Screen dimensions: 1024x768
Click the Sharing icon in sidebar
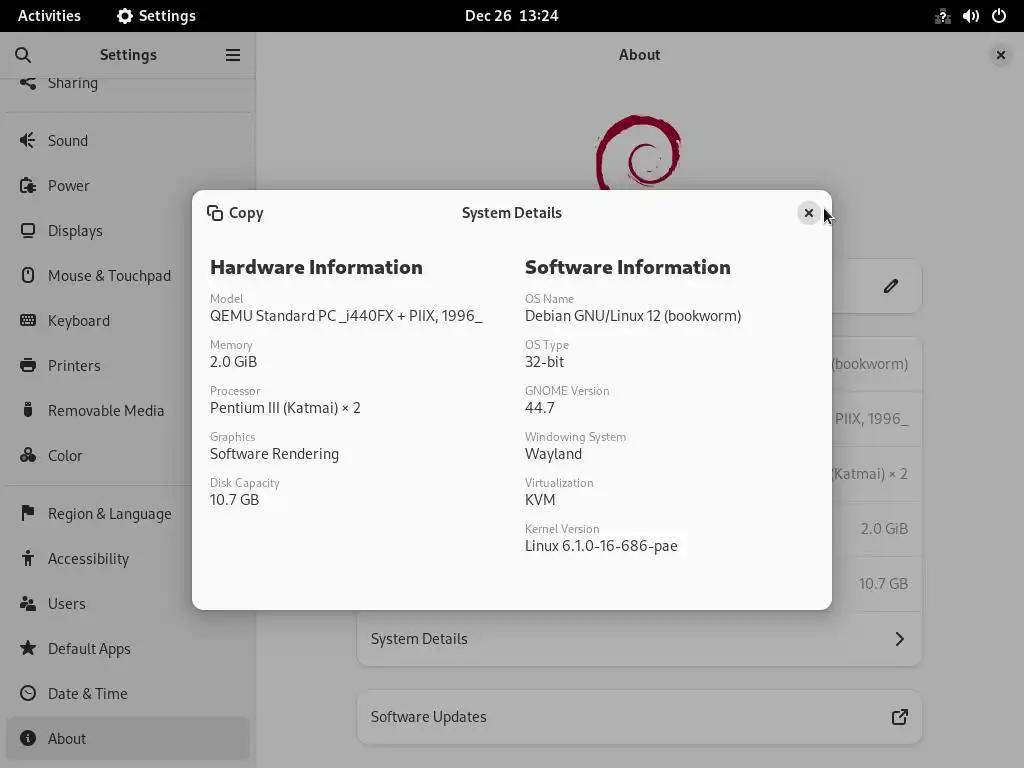[27, 83]
